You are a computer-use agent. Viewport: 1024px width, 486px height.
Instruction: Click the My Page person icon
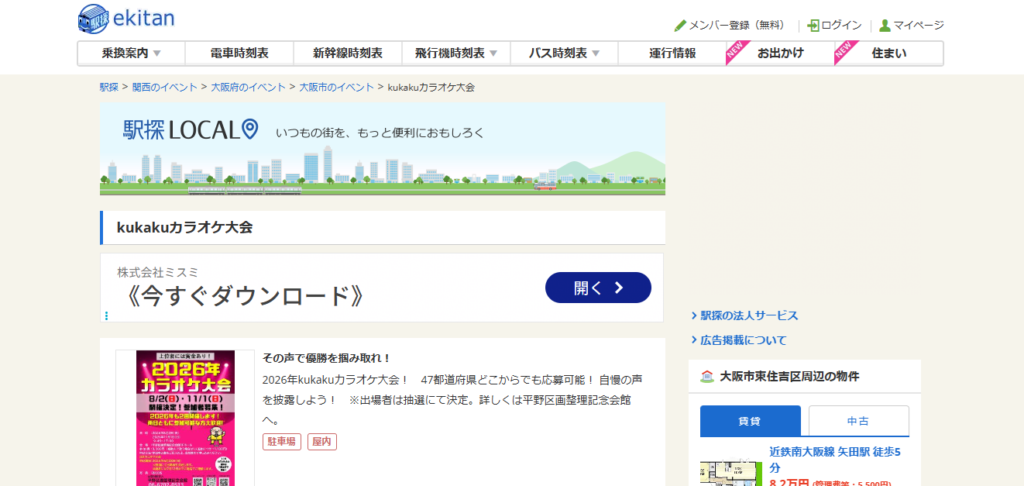coord(884,25)
